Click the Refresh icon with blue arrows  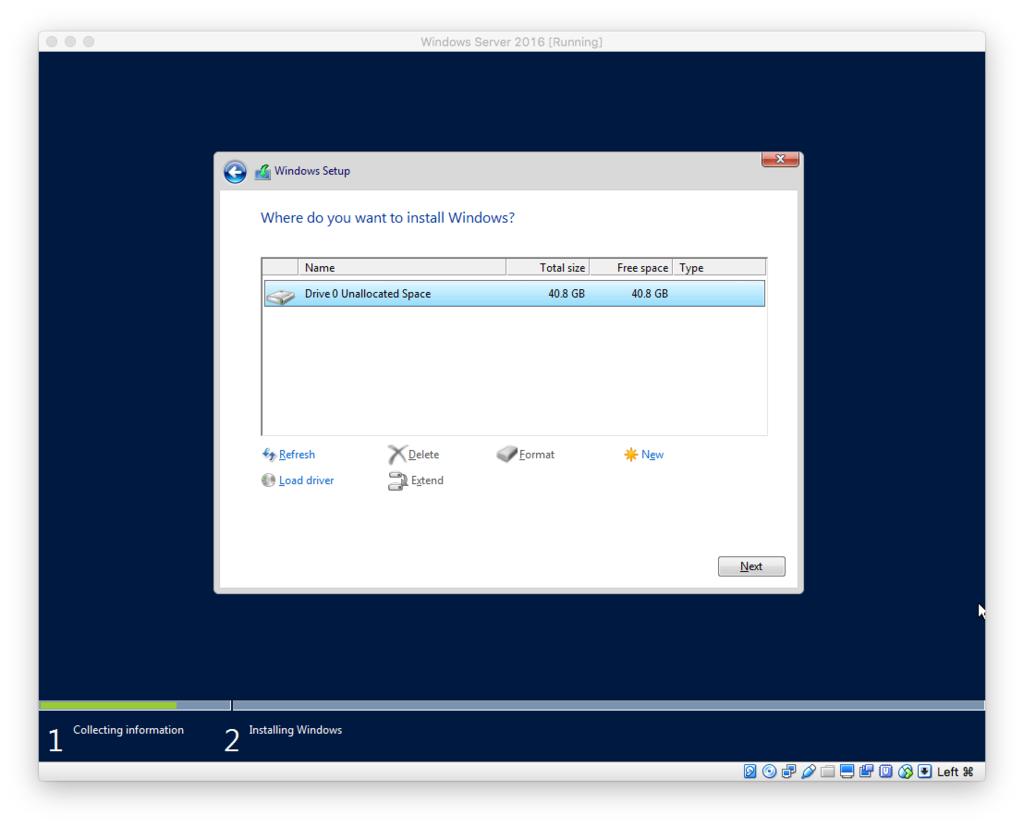click(x=268, y=454)
